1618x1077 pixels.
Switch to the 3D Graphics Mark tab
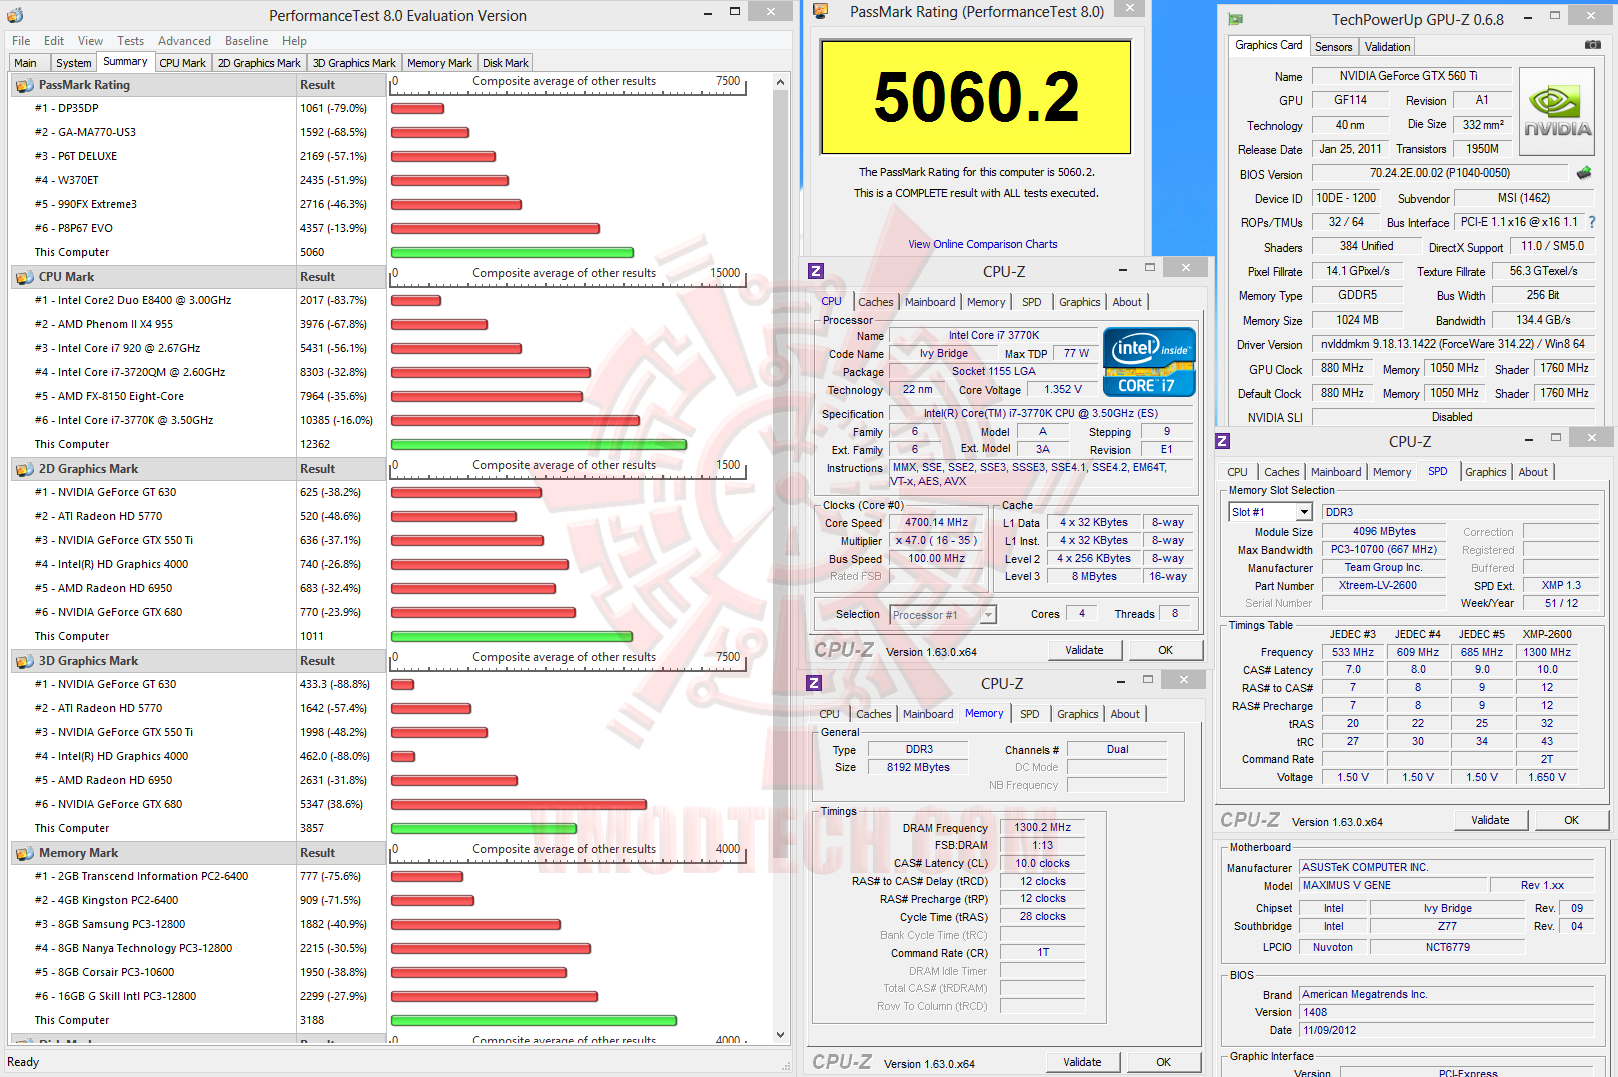tap(354, 63)
